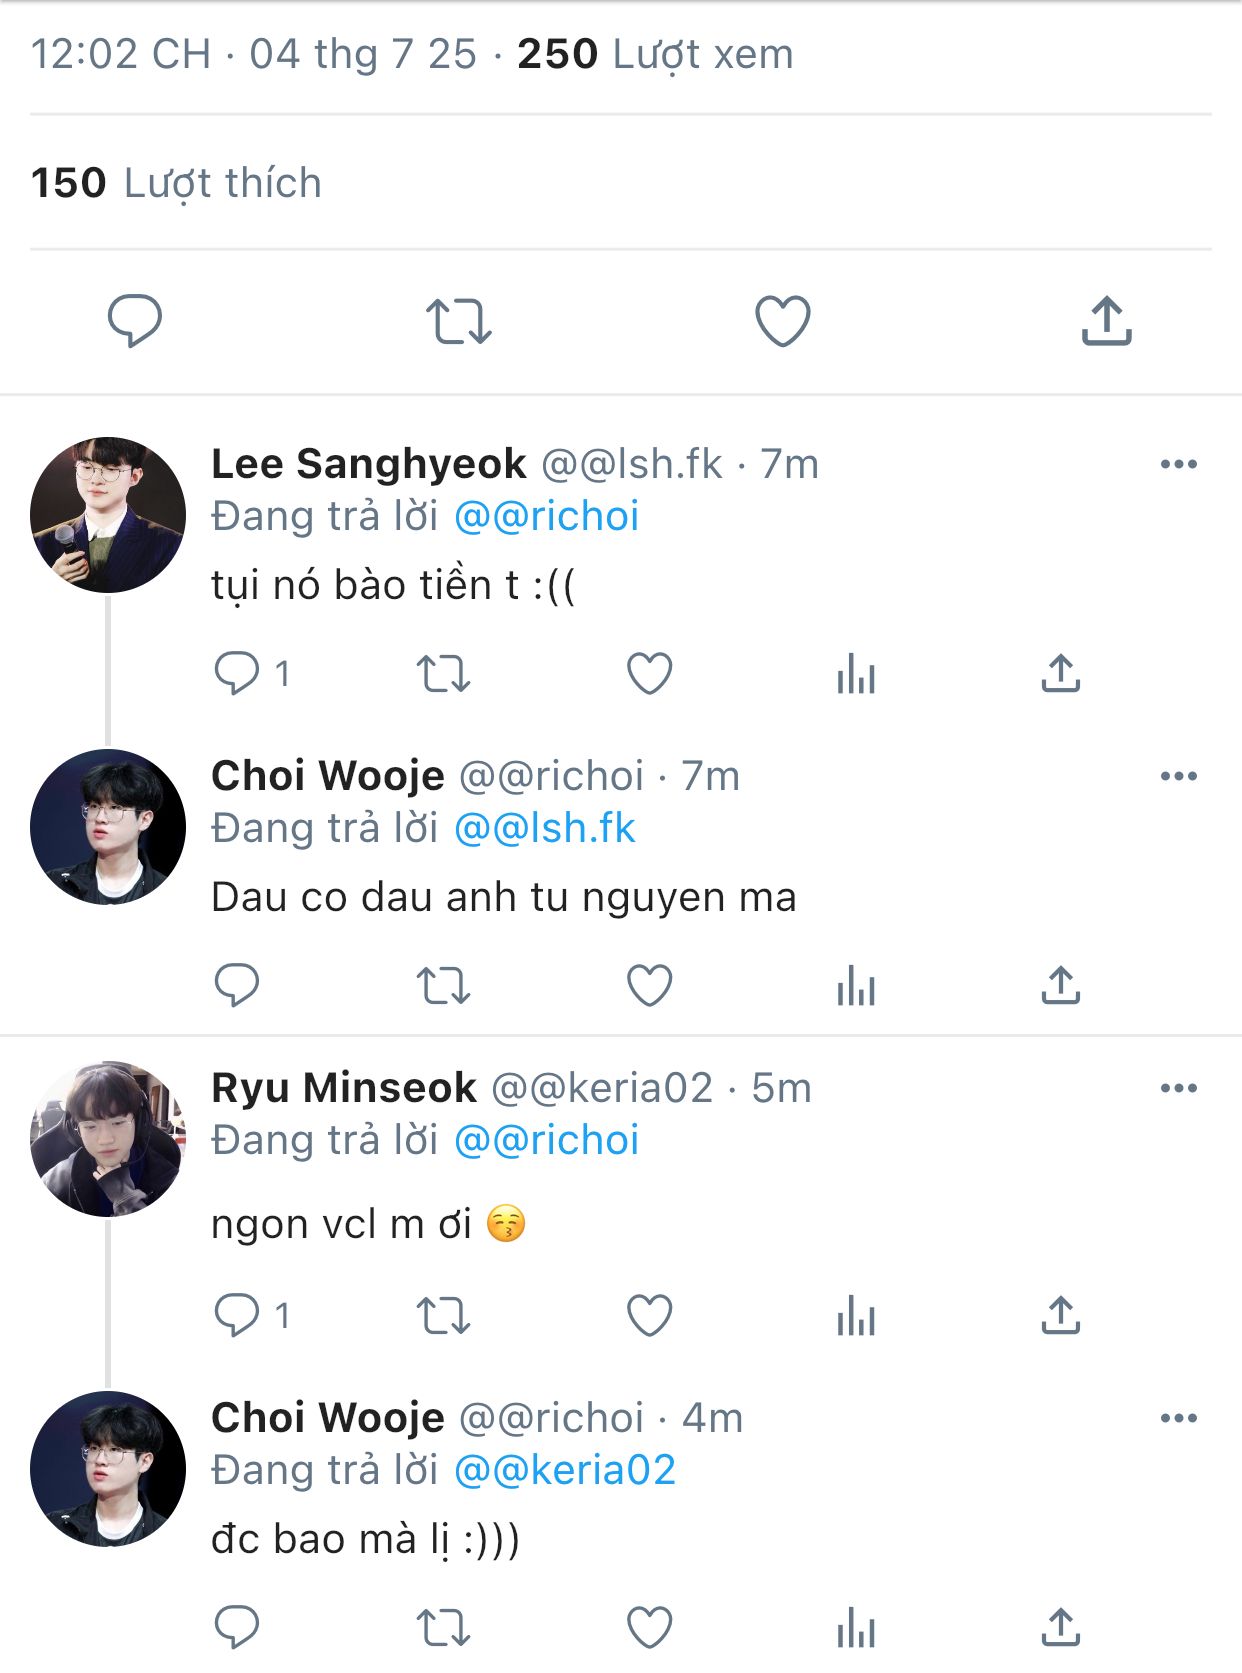View analytics for Lee Sanghyeok's reply
The height and width of the screenshot is (1673, 1242).
856,673
